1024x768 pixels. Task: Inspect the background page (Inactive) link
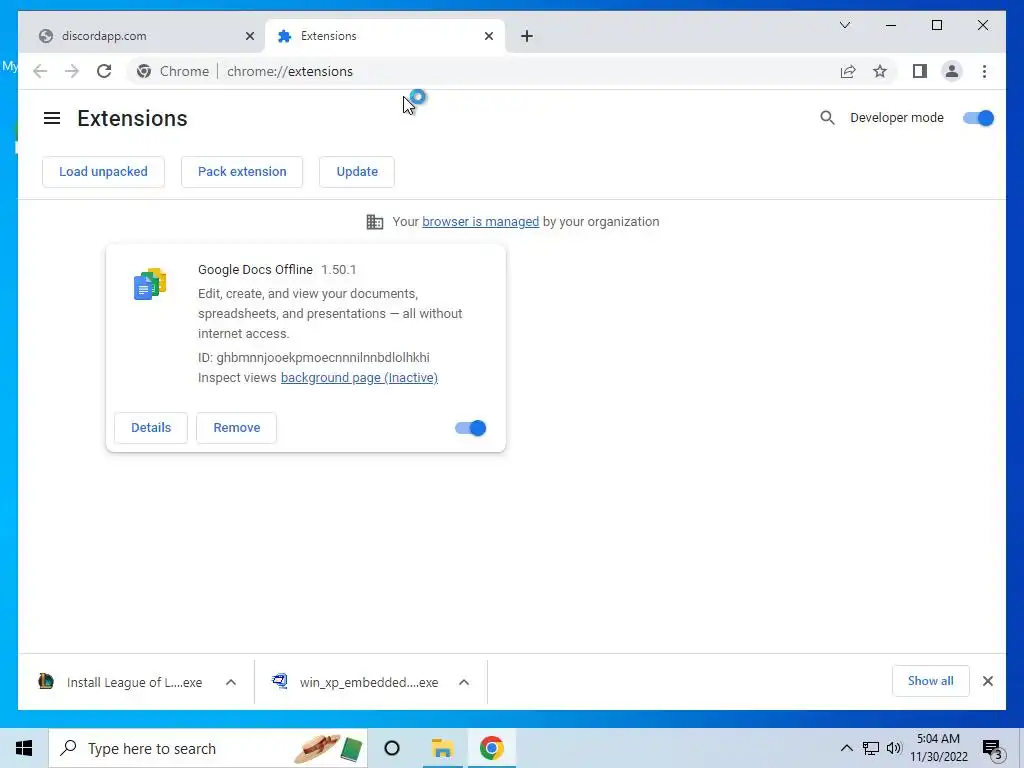point(359,377)
